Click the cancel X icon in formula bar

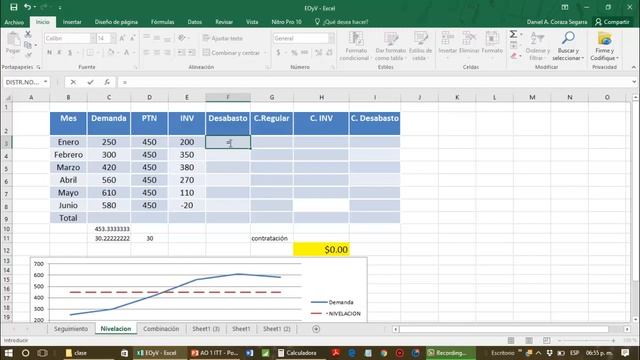[73, 82]
